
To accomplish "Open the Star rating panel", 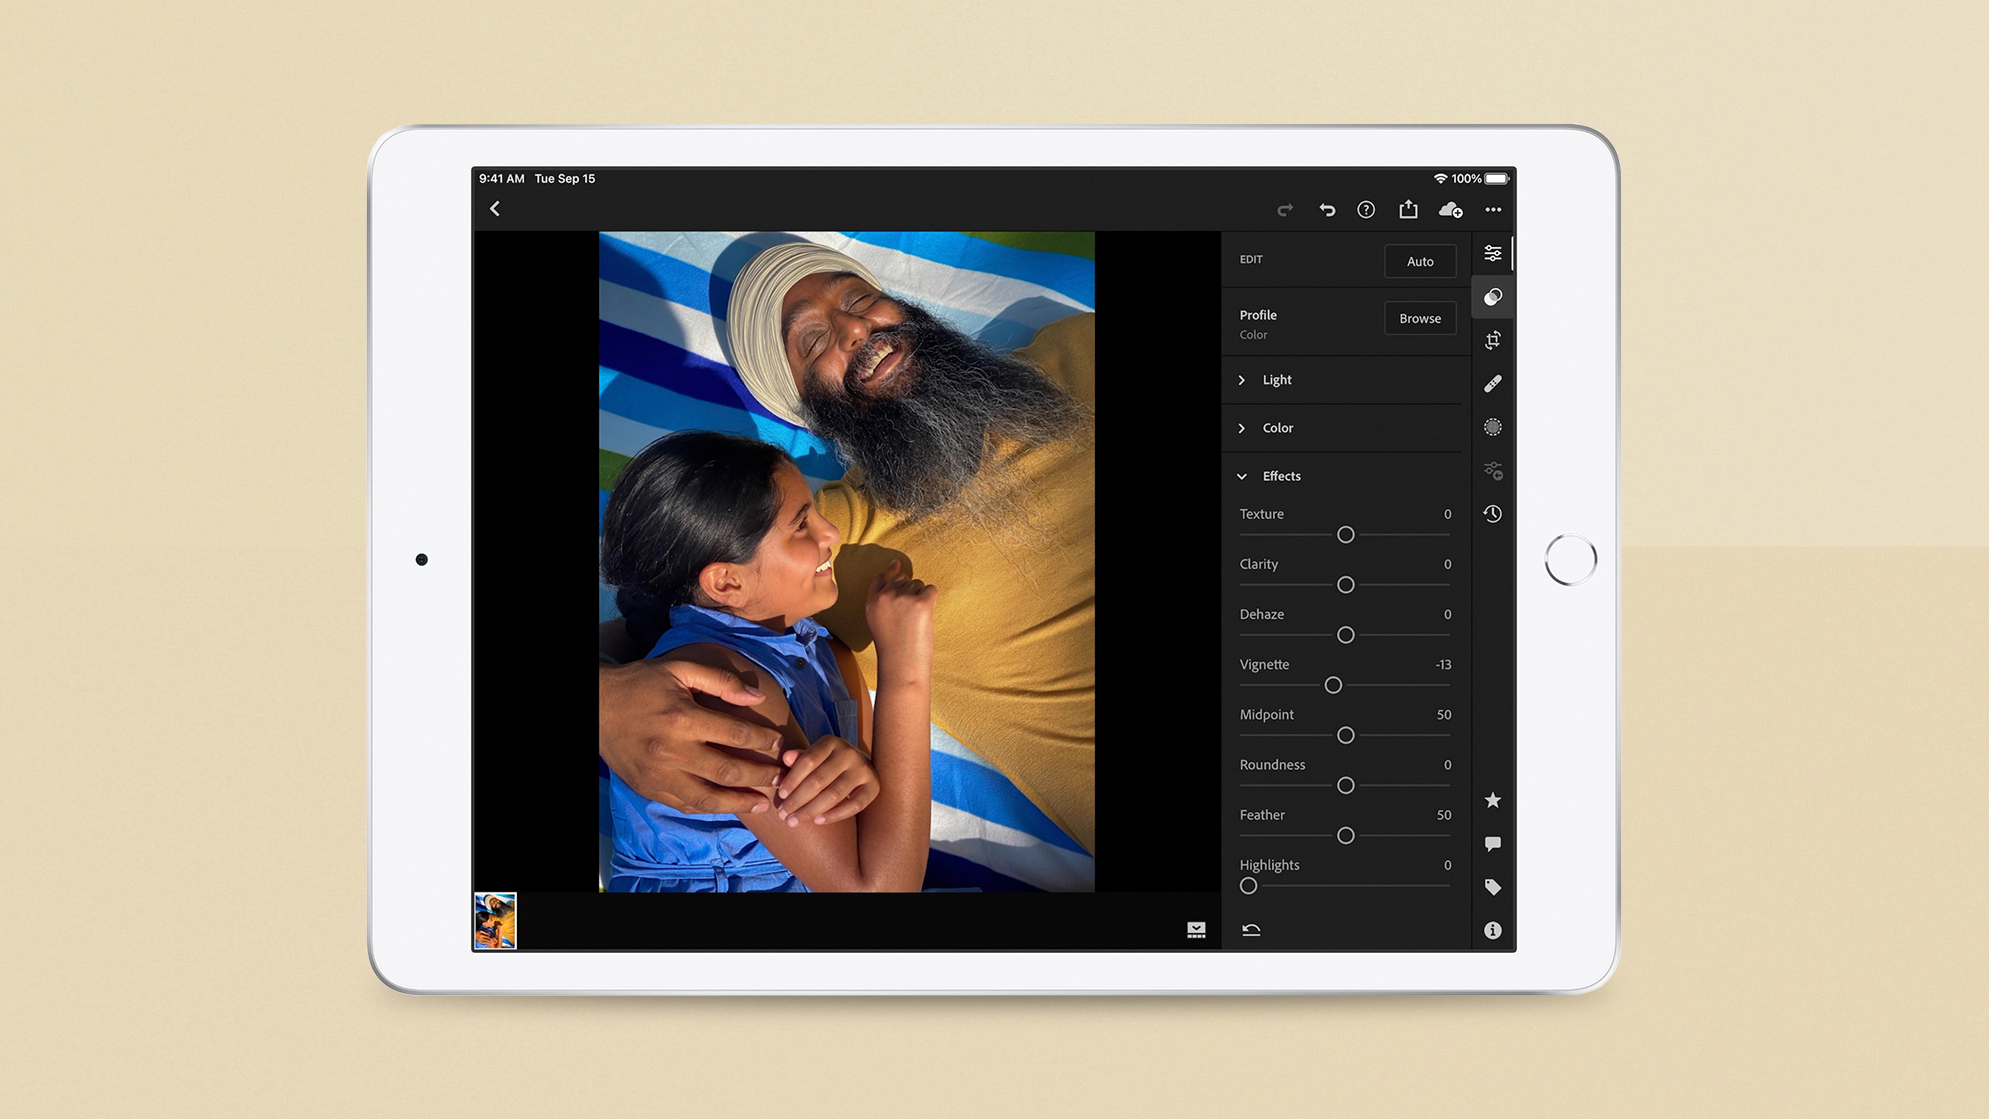I will tap(1493, 799).
